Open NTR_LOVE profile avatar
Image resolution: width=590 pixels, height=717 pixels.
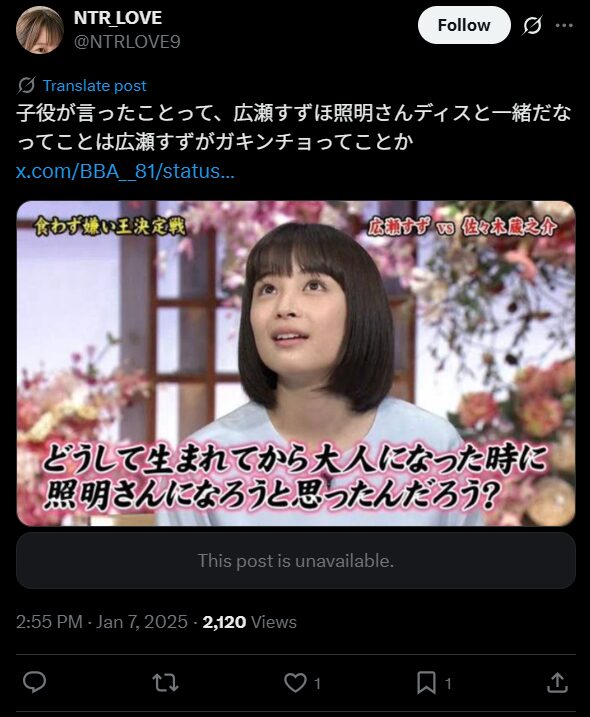tap(40, 30)
